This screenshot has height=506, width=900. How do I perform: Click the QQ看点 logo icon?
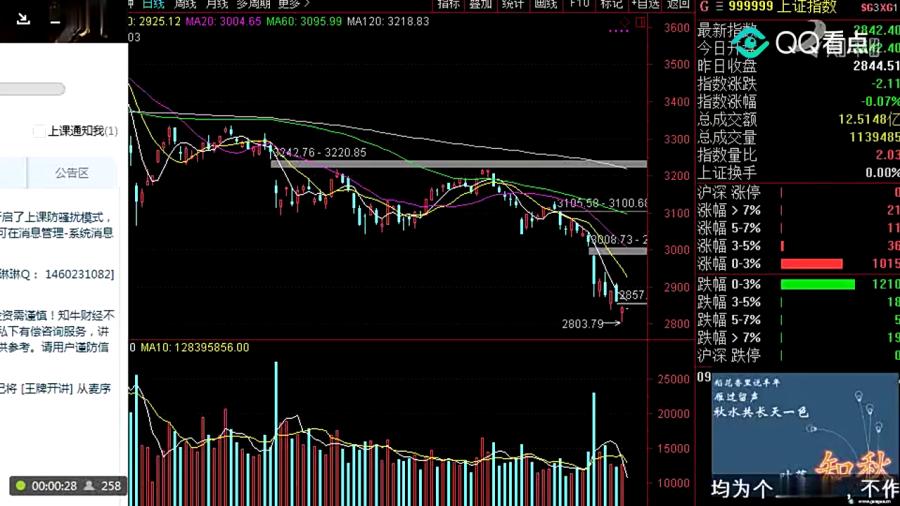(755, 43)
